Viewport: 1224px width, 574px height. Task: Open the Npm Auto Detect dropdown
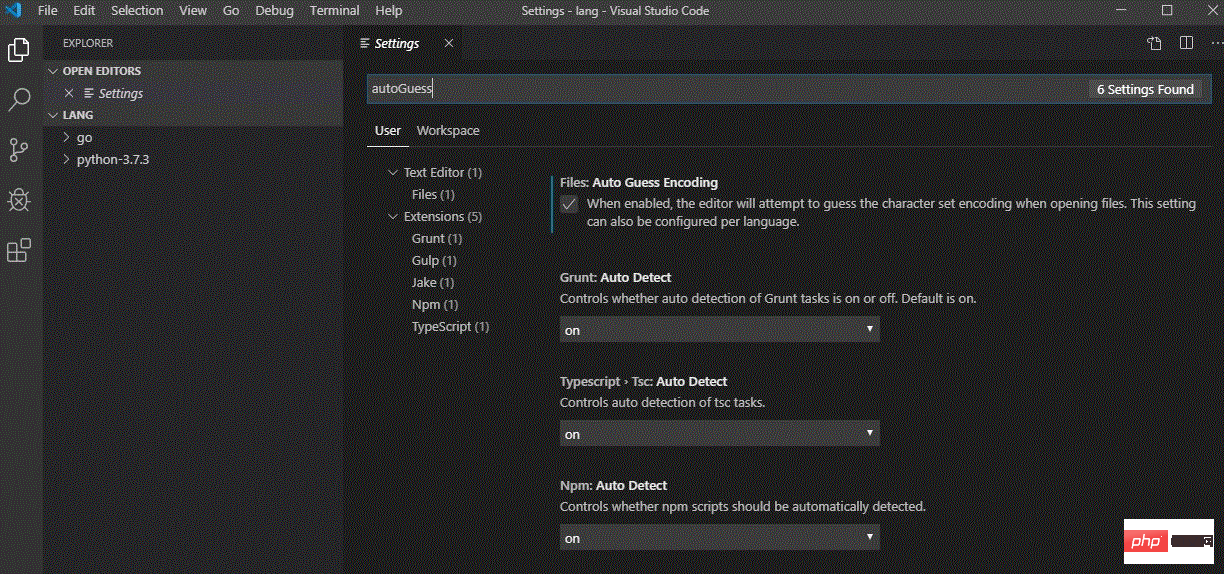click(719, 538)
